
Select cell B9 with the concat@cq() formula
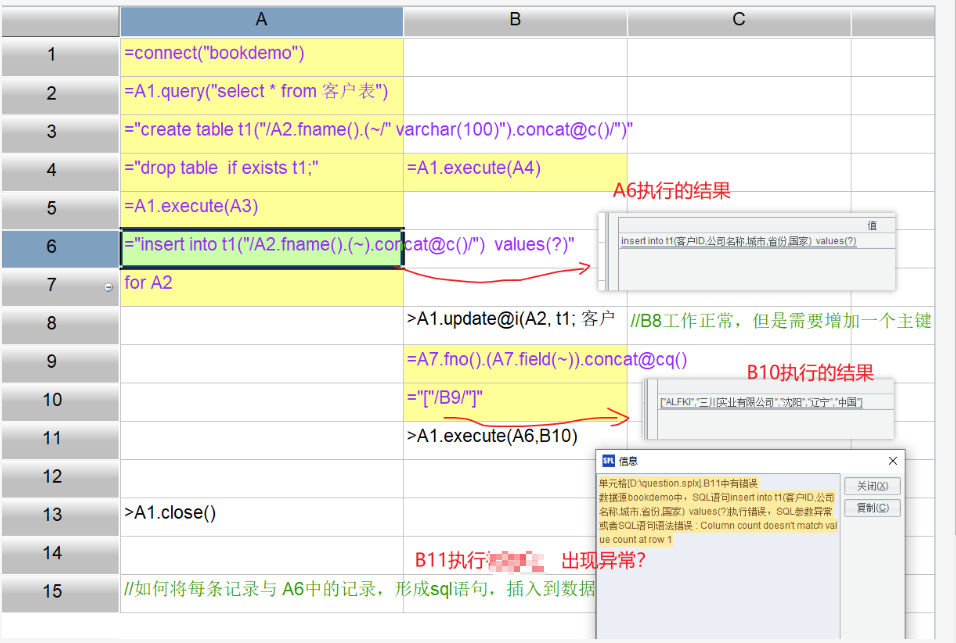coord(515,360)
